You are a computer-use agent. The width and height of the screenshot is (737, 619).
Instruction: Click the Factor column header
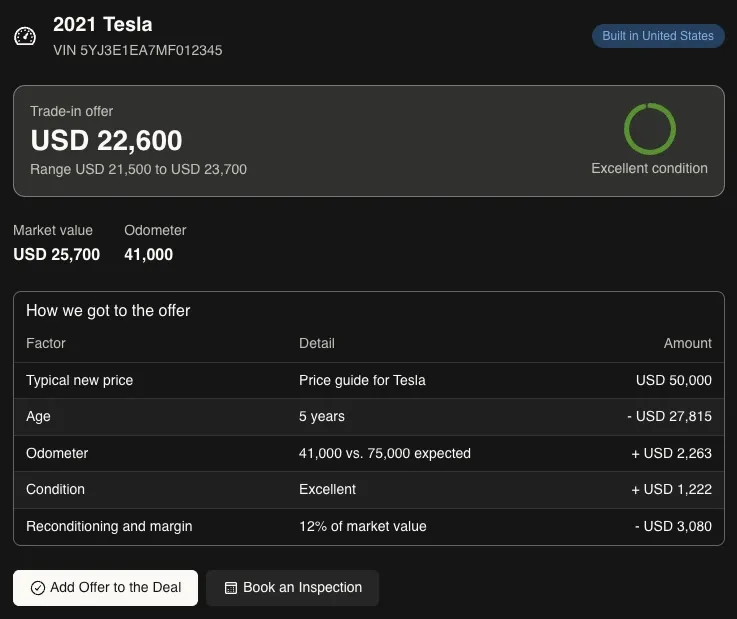[46, 343]
